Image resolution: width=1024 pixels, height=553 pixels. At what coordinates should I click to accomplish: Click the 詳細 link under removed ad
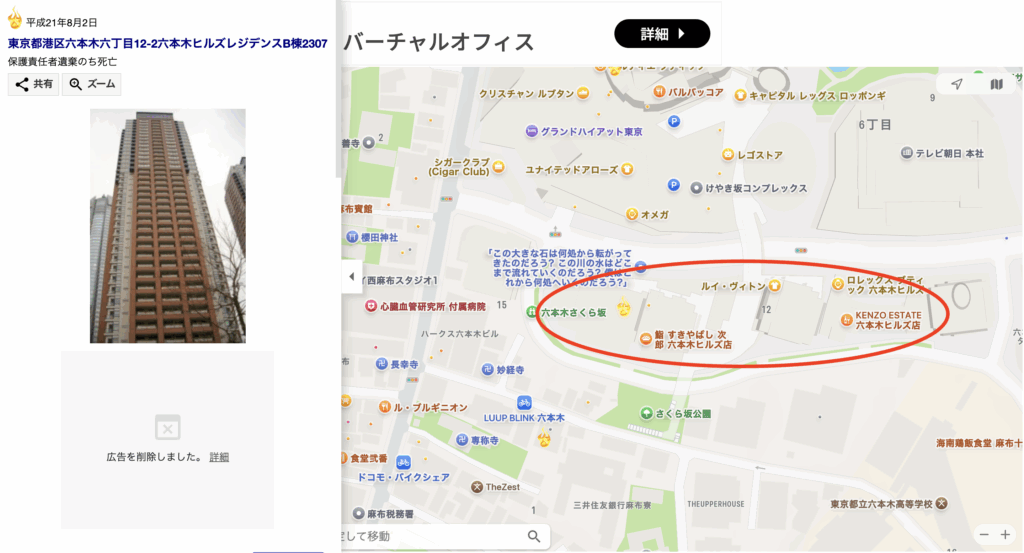(219, 457)
